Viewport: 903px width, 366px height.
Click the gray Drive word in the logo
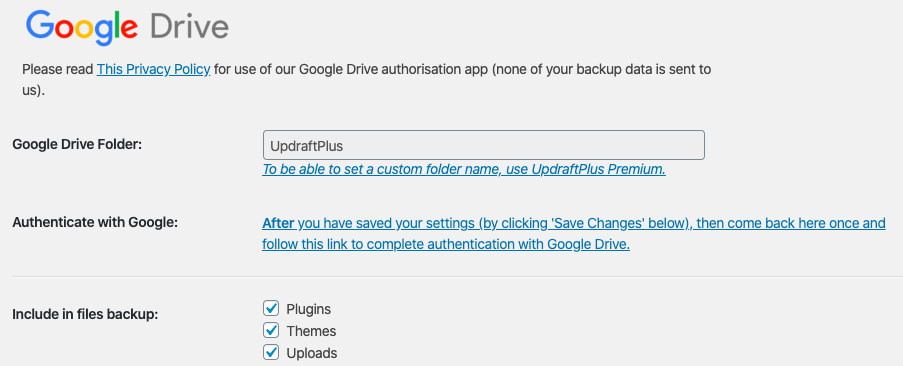[189, 26]
